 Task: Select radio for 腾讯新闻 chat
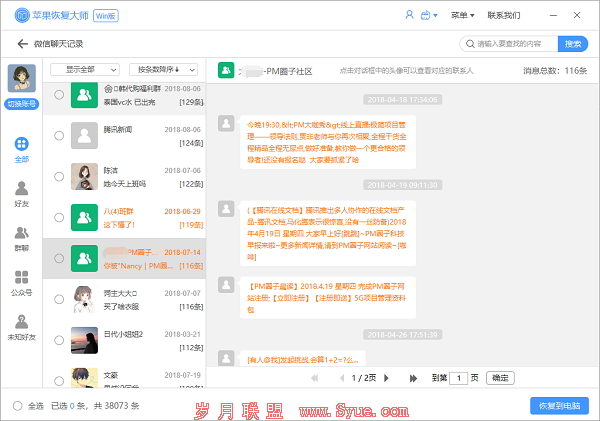(59, 135)
